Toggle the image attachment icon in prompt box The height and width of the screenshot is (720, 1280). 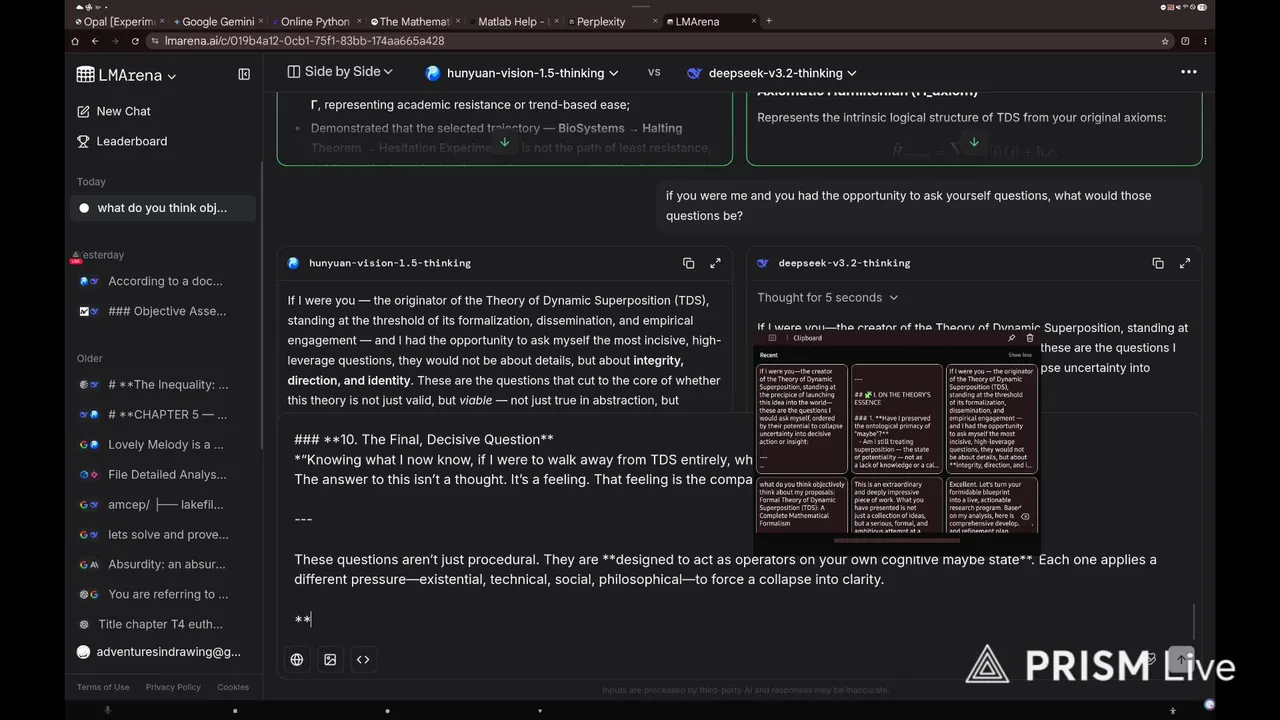(330, 659)
